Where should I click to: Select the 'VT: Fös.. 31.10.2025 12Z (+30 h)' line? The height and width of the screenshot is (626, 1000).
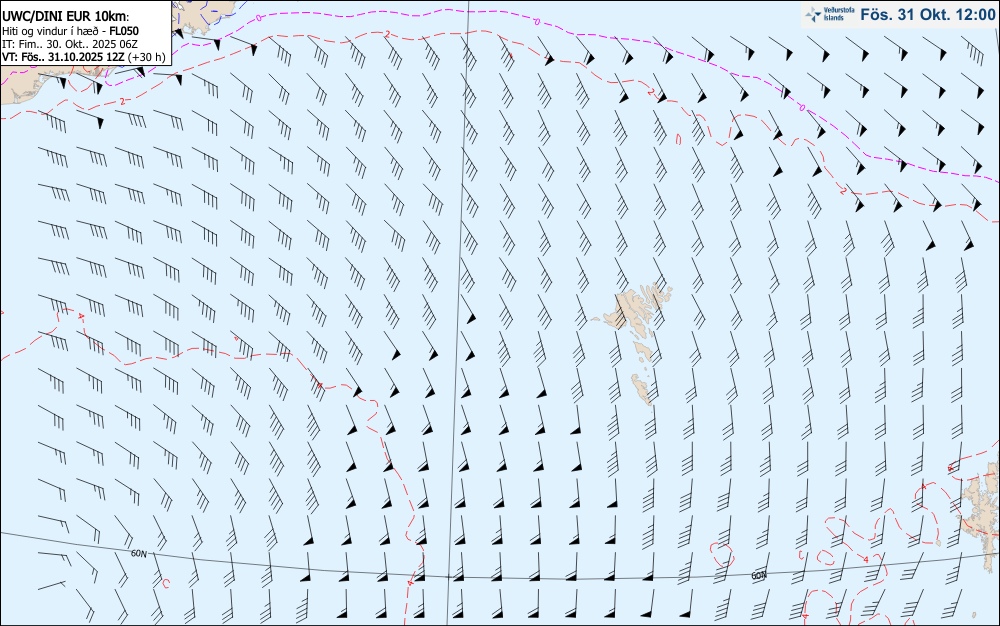[x=84, y=57]
